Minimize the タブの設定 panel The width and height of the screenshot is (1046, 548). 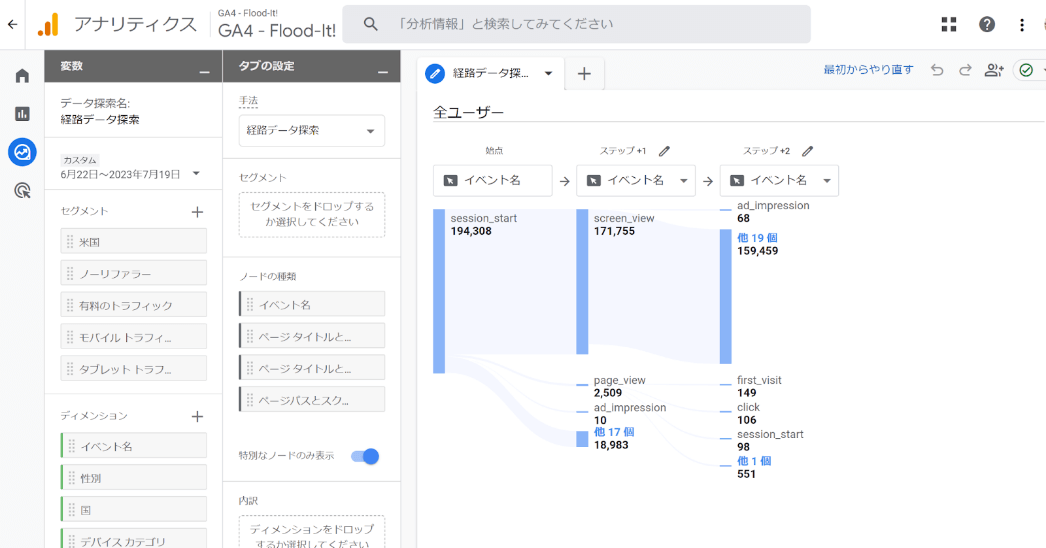coord(383,72)
